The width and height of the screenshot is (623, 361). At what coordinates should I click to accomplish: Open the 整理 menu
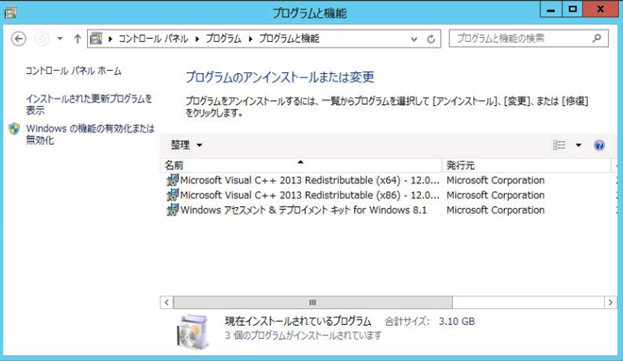click(x=186, y=145)
